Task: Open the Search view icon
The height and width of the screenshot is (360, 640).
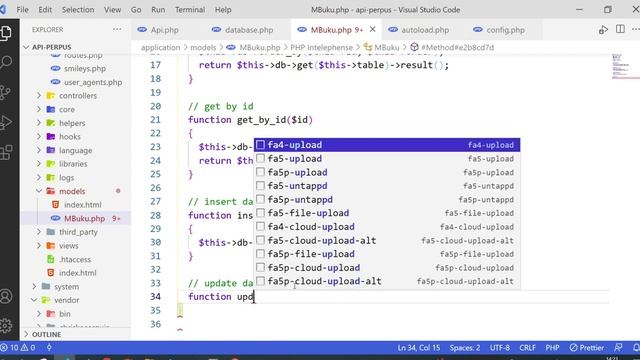Action: tap(6, 62)
